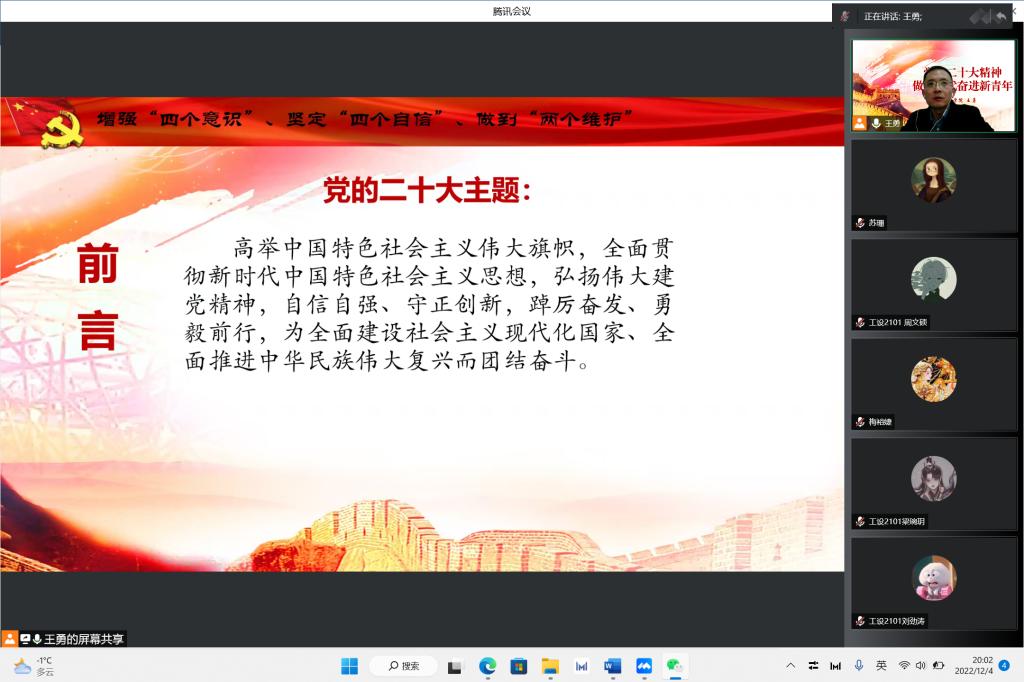
Task: Click the Tencent Meeting taskbar icon
Action: (x=644, y=666)
